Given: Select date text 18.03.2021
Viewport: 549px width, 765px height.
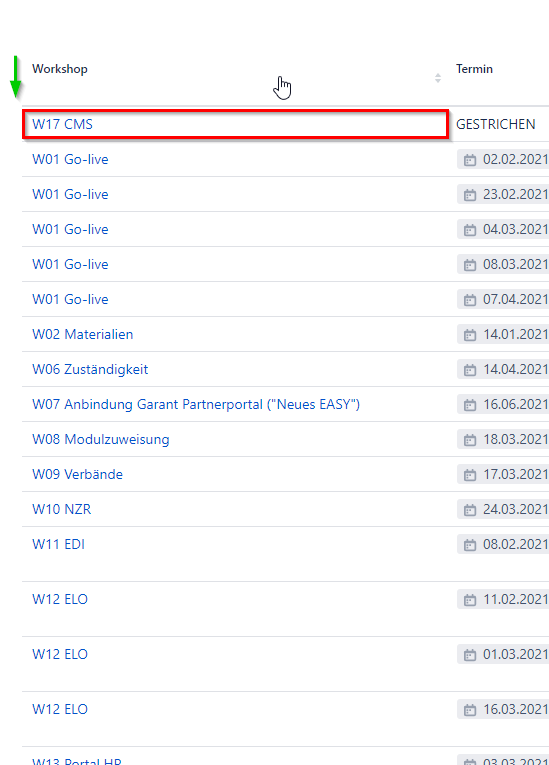Looking at the screenshot, I should [x=516, y=440].
